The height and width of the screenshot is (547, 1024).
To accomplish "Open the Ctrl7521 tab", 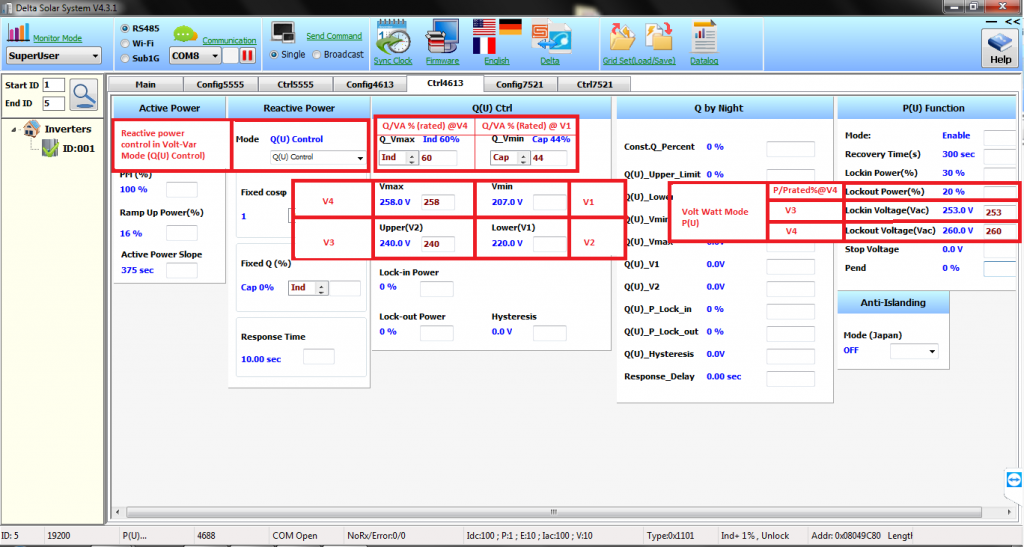I will pyautogui.click(x=594, y=84).
